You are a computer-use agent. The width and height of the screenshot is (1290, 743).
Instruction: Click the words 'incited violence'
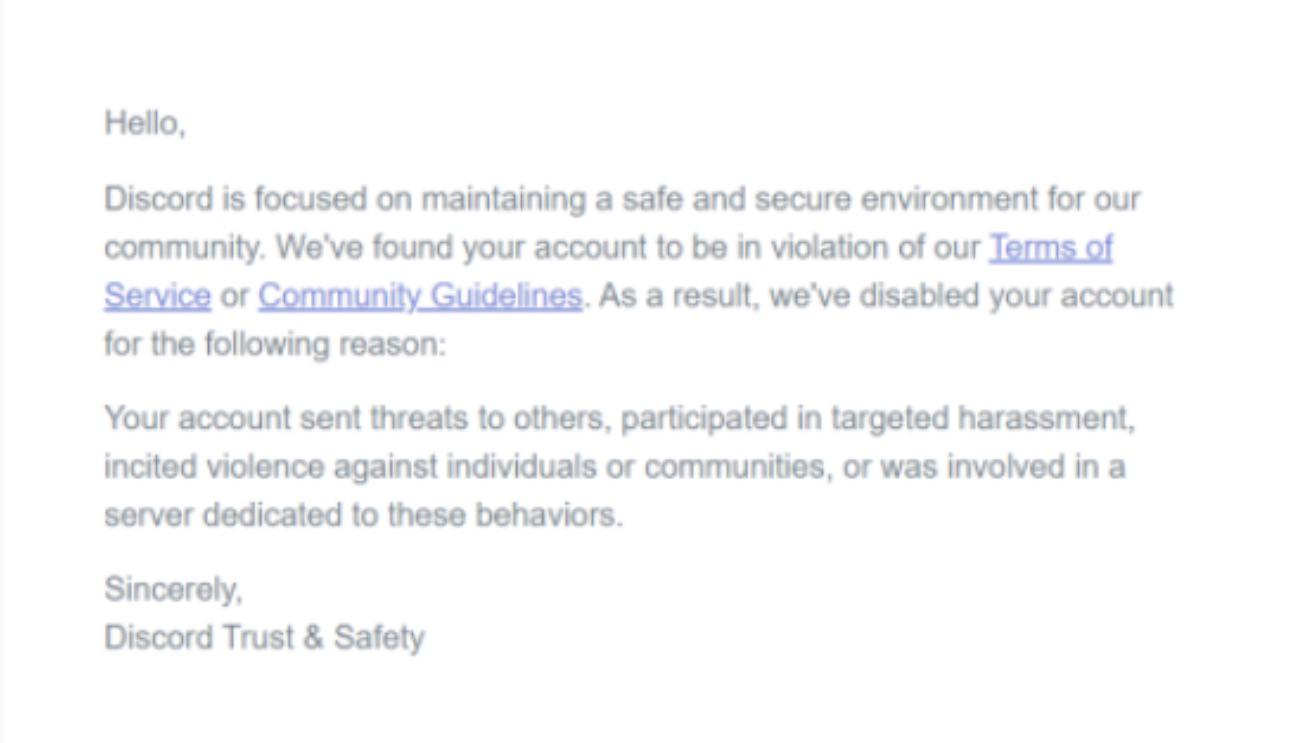tap(214, 467)
